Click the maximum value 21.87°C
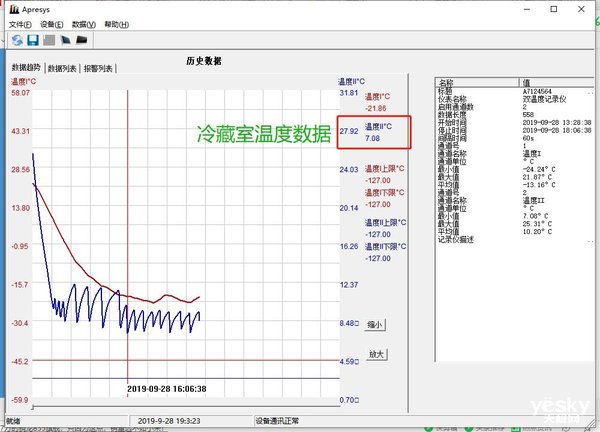Screen dimensions: 600x432 pos(537,177)
